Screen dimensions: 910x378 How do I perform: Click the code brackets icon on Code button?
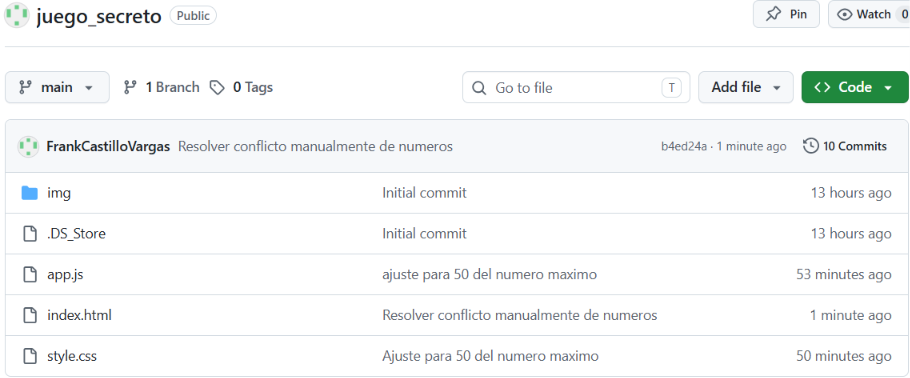click(822, 87)
